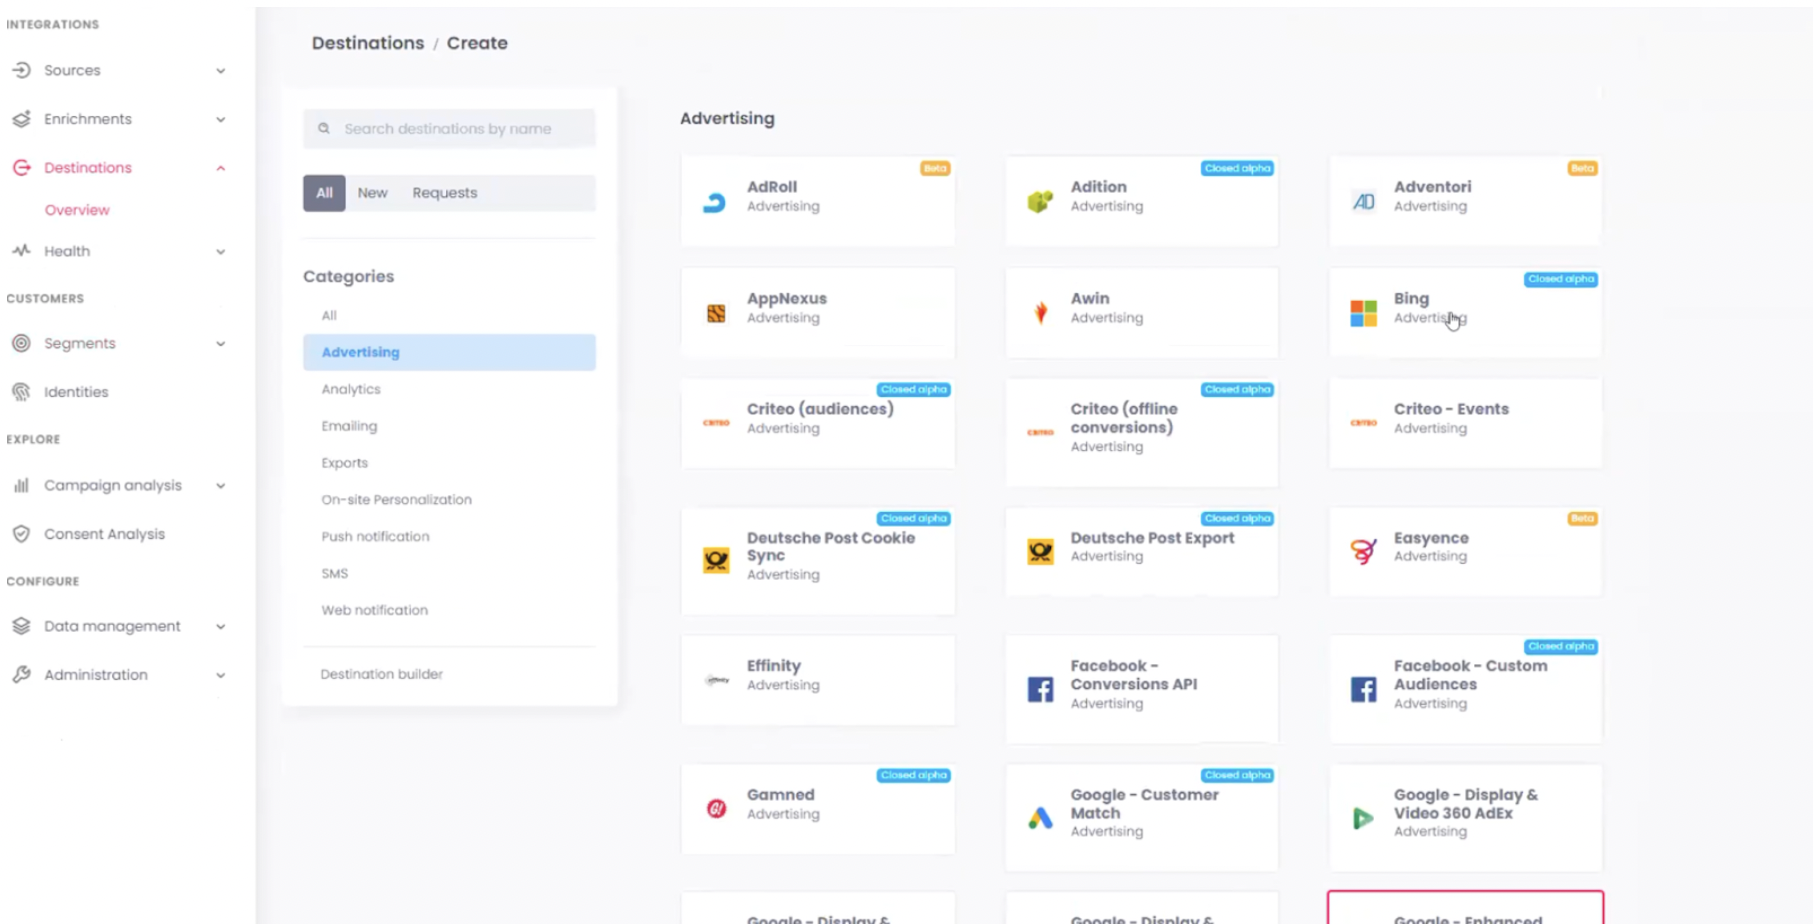The image size is (1814, 924).
Task: Click the Deutsche Post Cookie Sync logo
Action: coord(716,560)
